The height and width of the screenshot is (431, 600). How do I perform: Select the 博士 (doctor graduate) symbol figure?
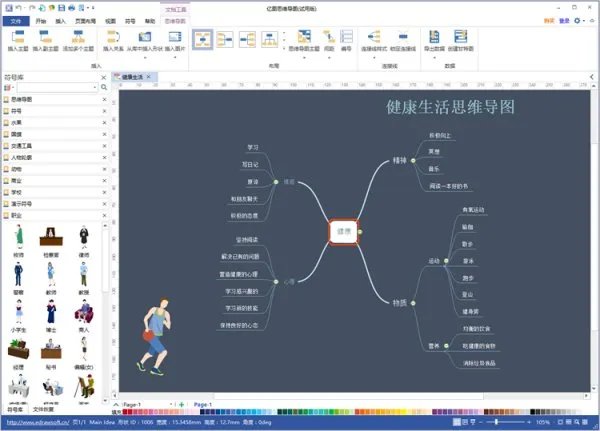[x=51, y=312]
